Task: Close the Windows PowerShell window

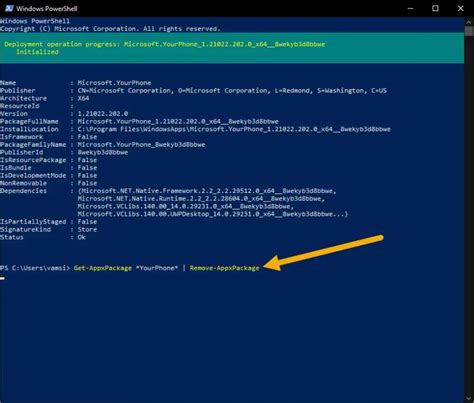Action: [x=461, y=8]
